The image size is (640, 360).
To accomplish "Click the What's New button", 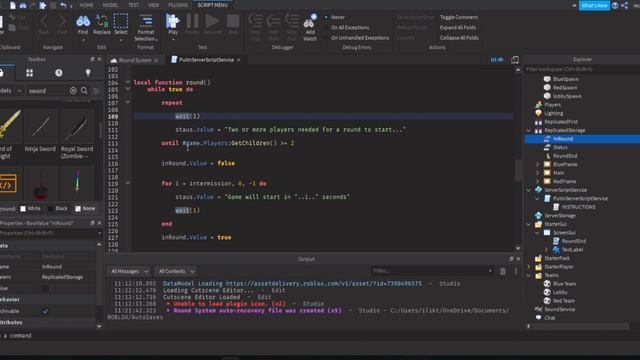I will click(x=594, y=5).
